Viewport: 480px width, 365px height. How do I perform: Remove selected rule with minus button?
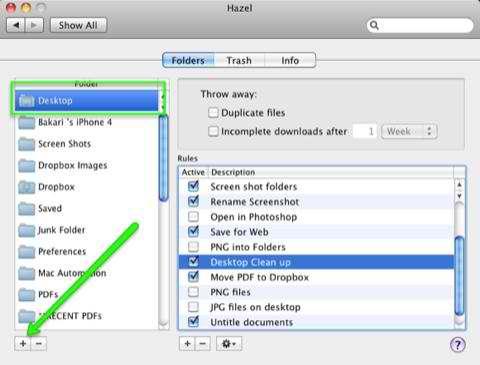pyautogui.click(x=203, y=343)
